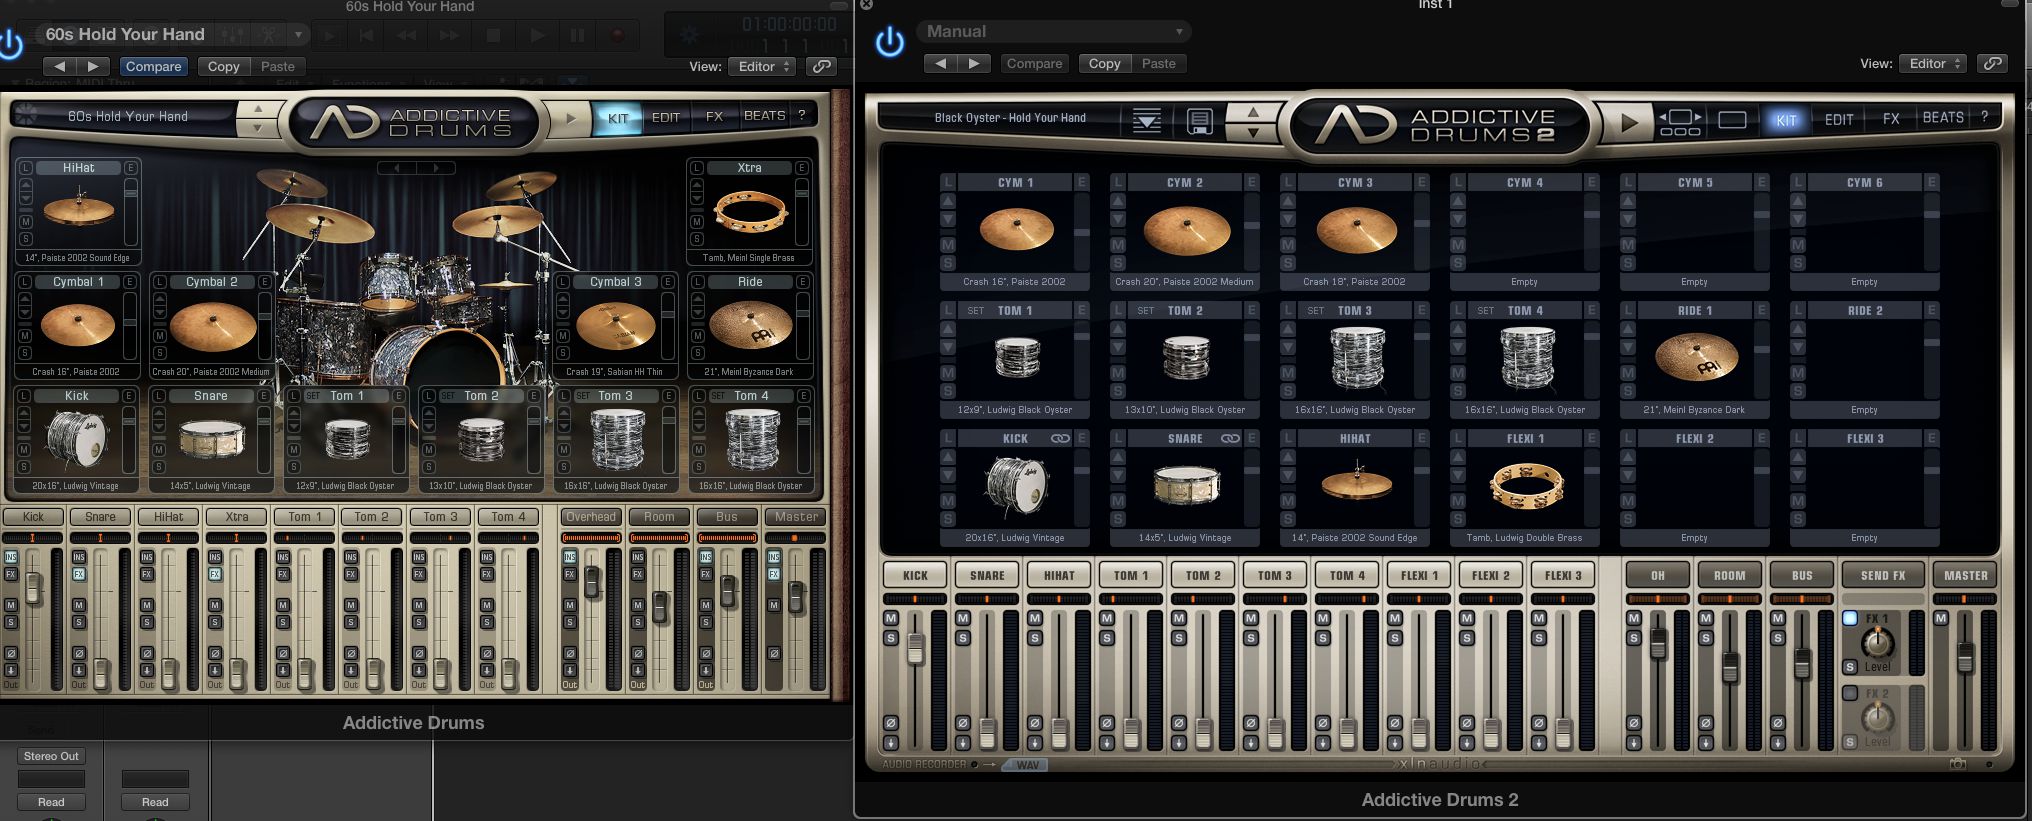Image resolution: width=2032 pixels, height=821 pixels.
Task: Select previous kitpiece arrow on CYM 1 slot
Action: (x=948, y=201)
